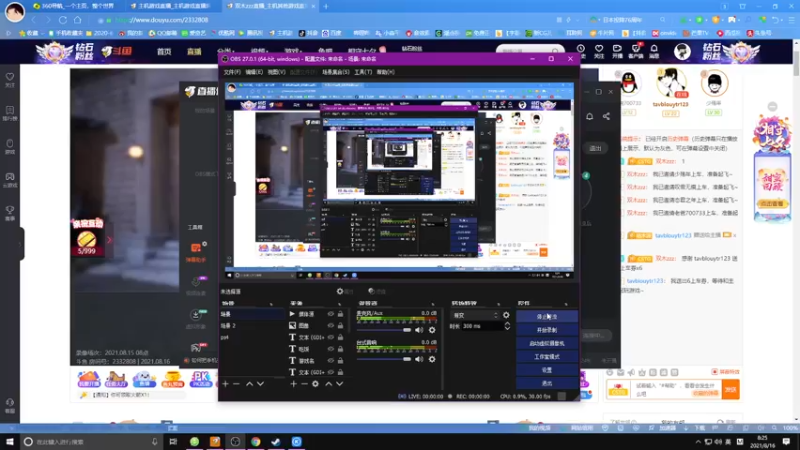Open Douyu left sidebar 排行榜 icon
This screenshot has width=800, height=450.
10,113
